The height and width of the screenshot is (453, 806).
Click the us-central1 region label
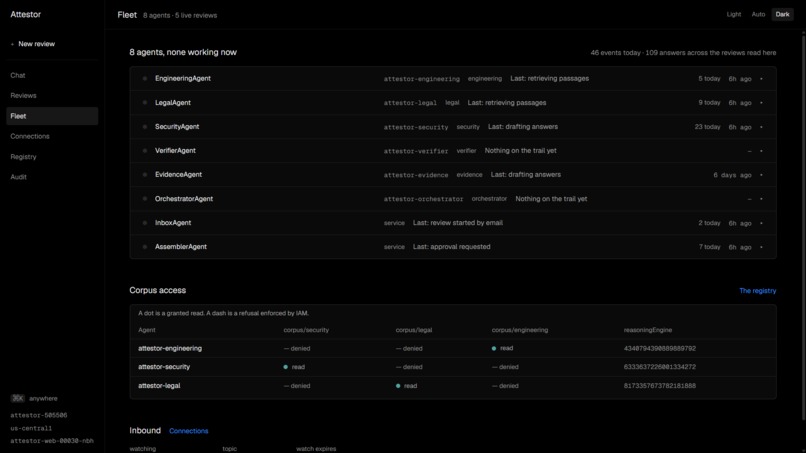coord(31,428)
